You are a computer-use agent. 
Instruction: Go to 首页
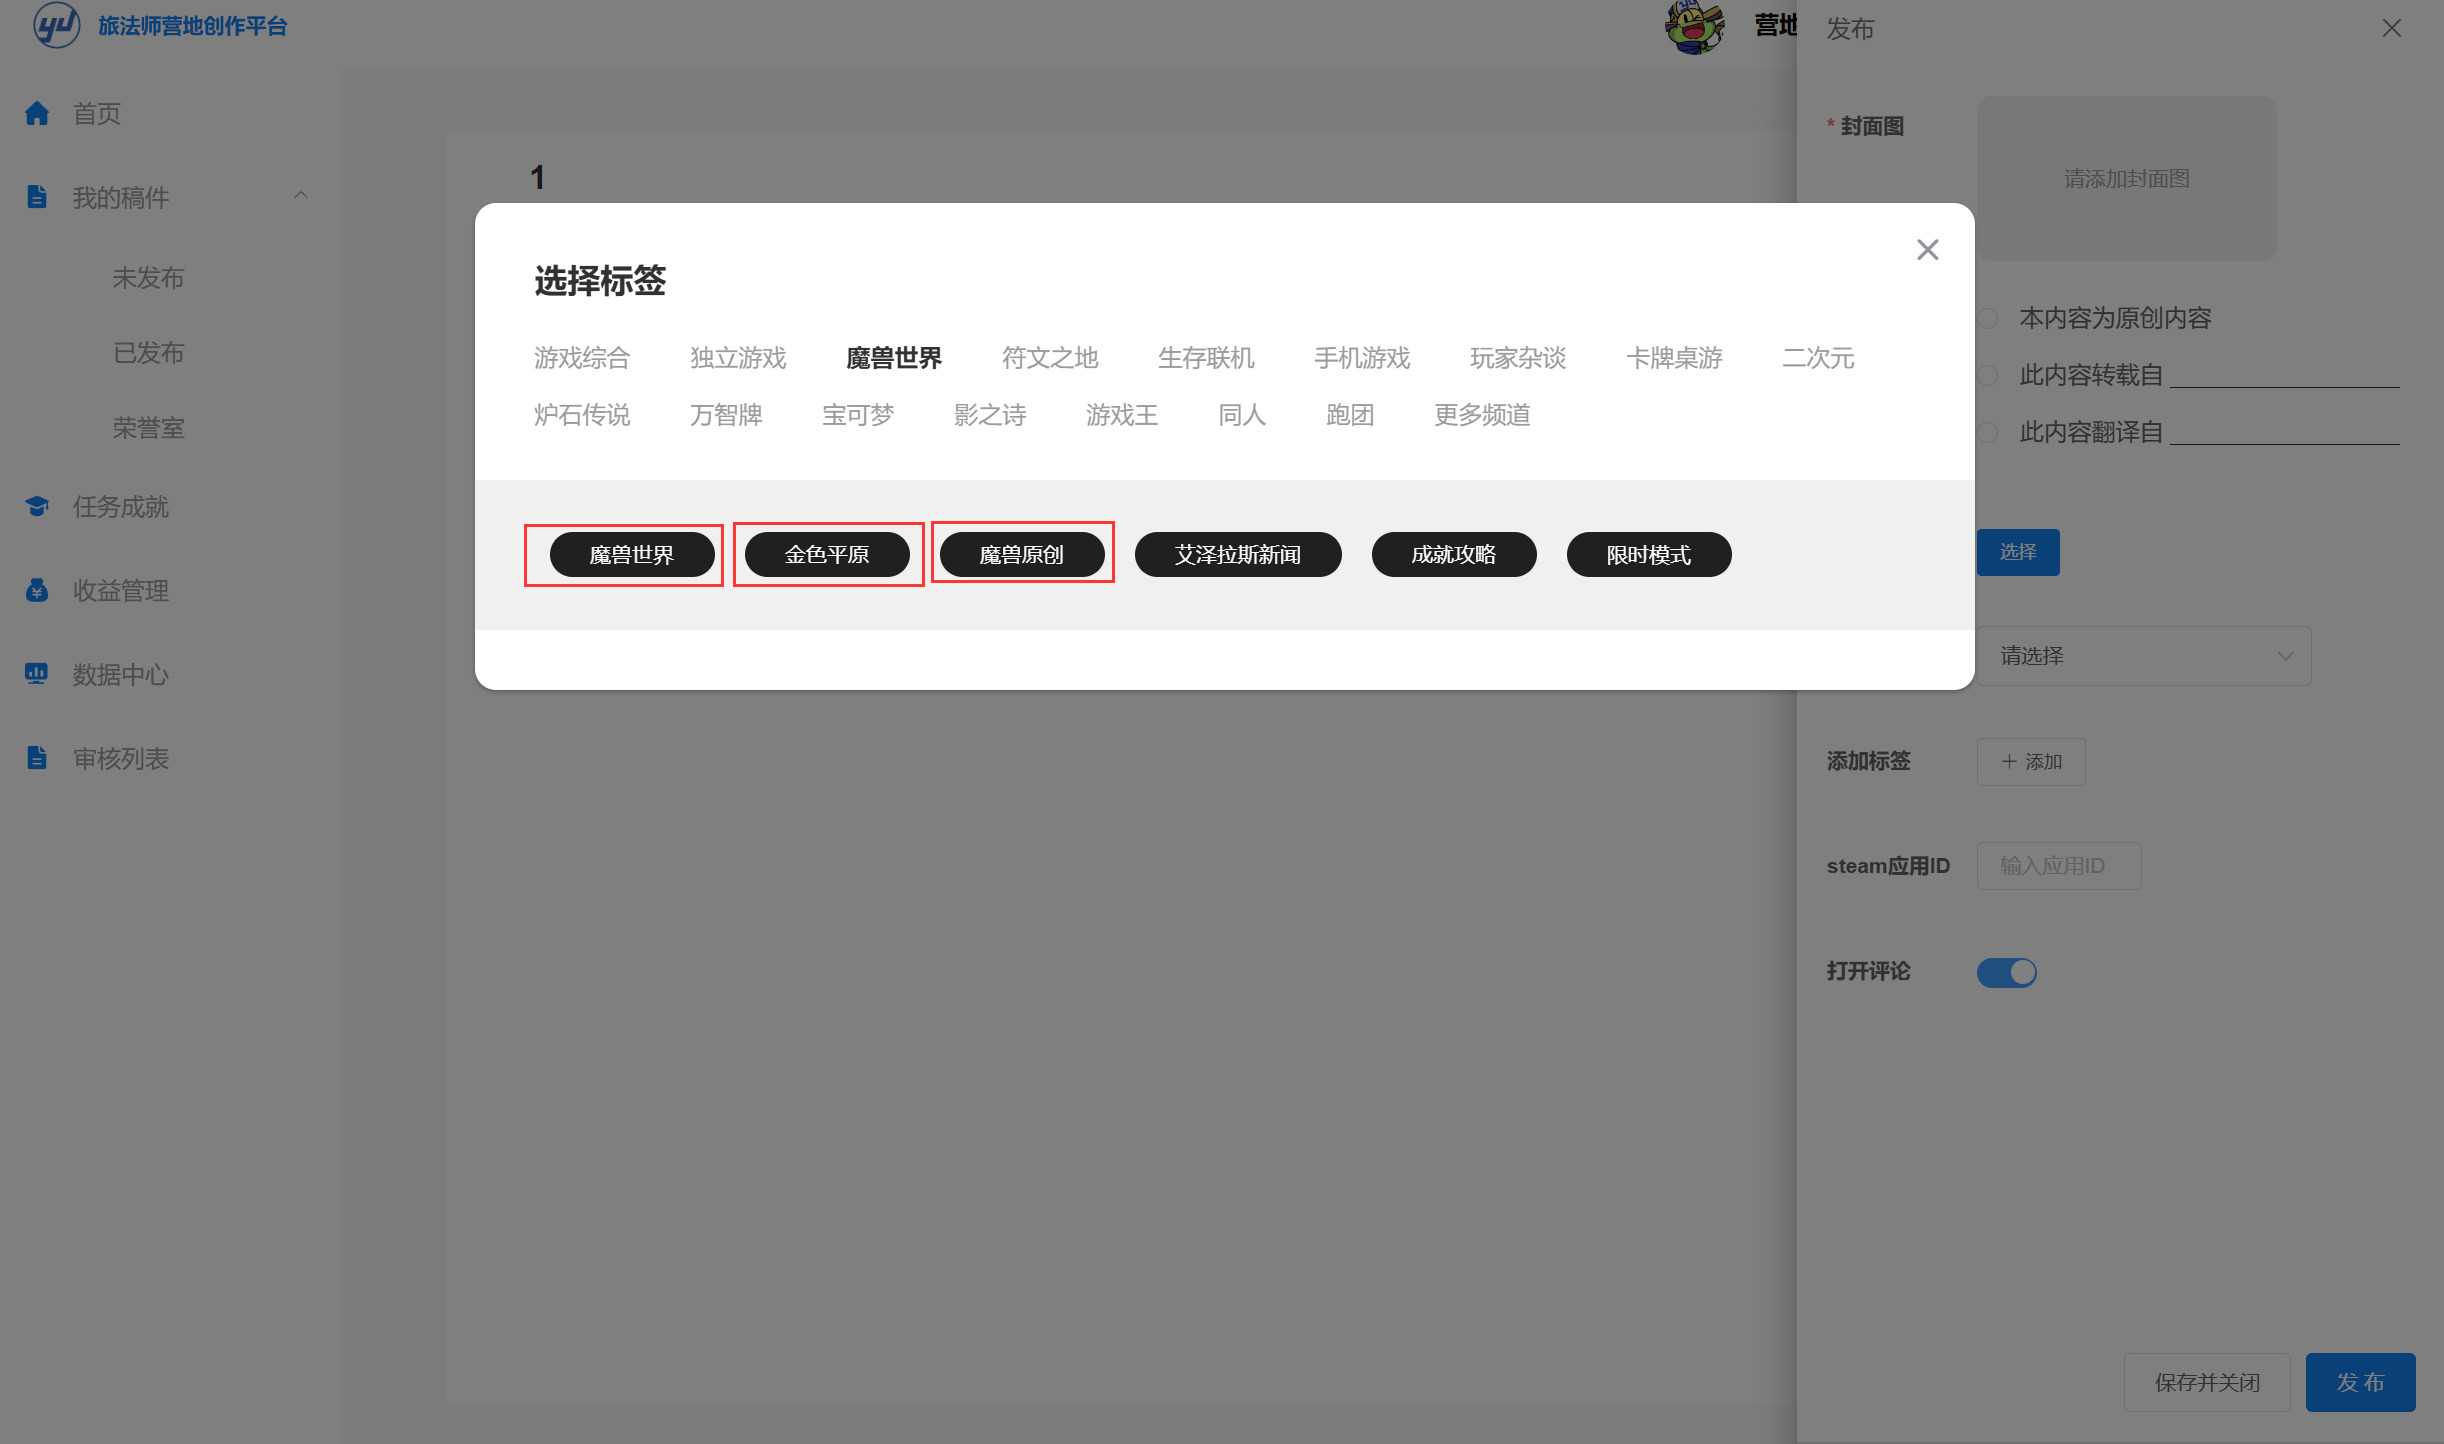click(96, 113)
